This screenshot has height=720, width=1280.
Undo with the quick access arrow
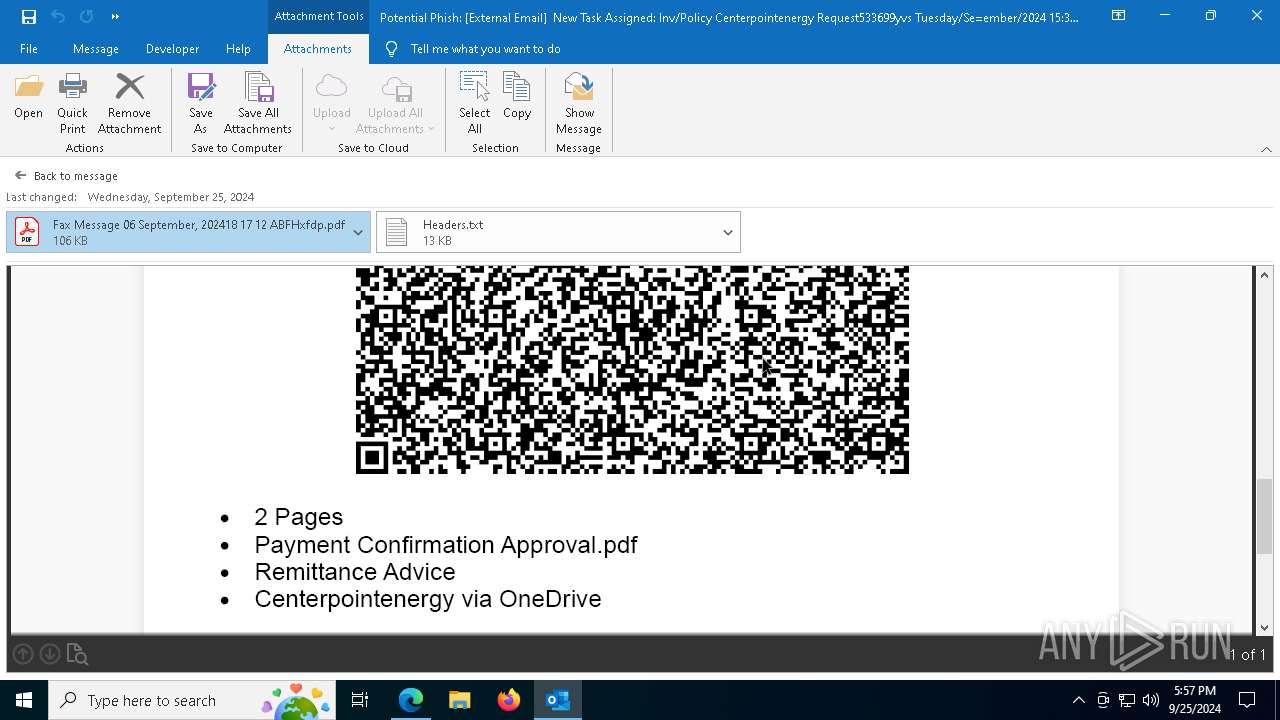58,16
